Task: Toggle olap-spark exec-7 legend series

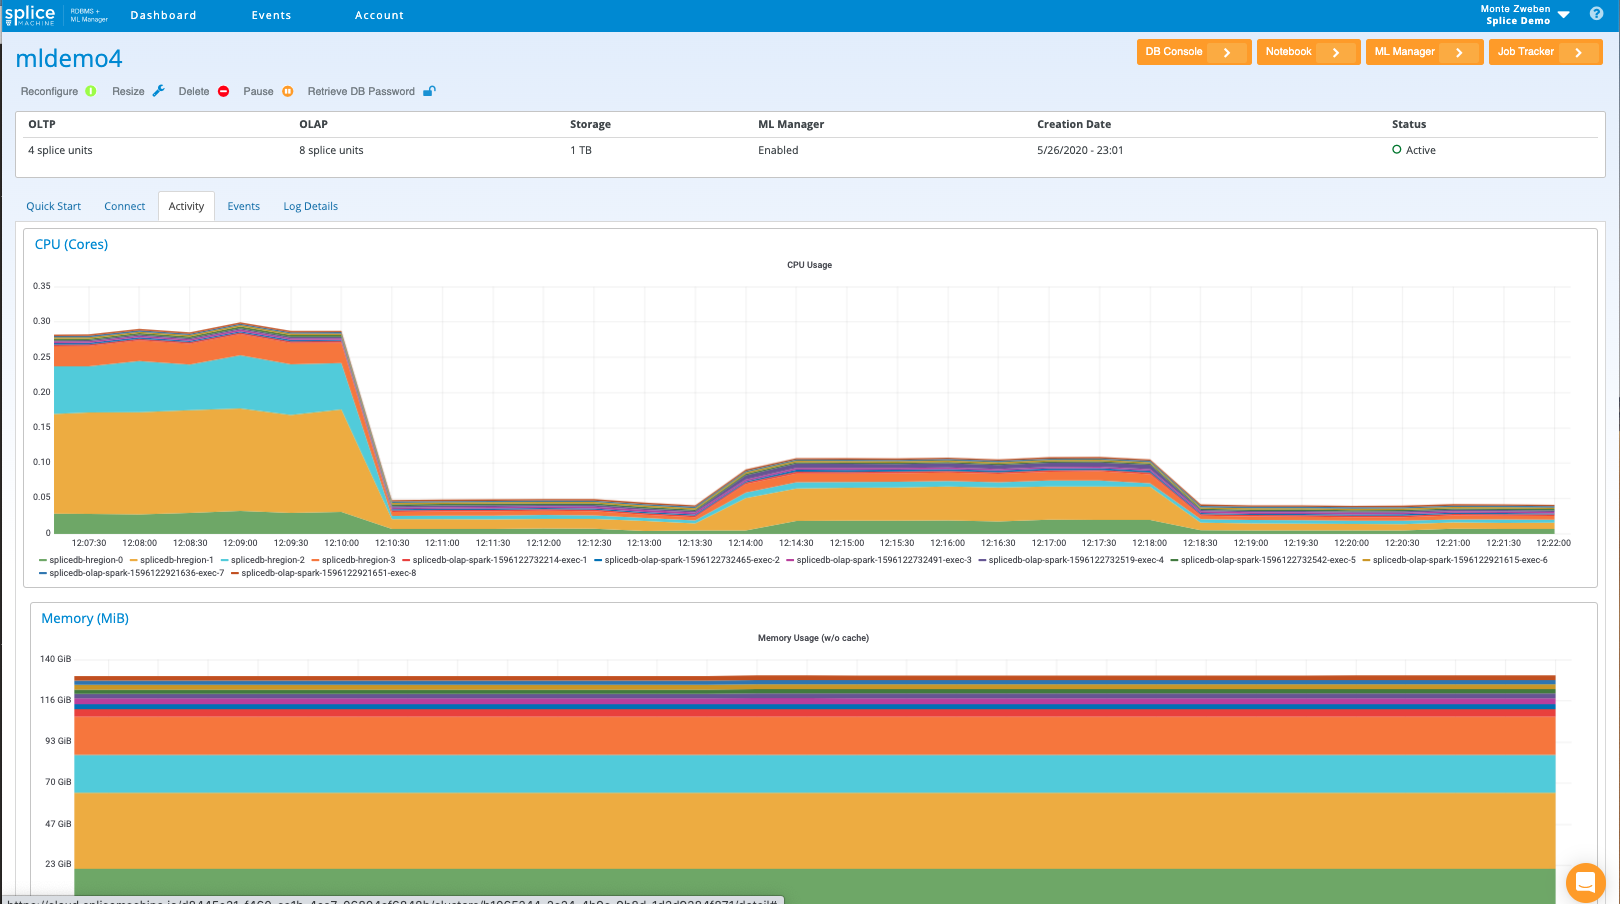Action: point(132,573)
